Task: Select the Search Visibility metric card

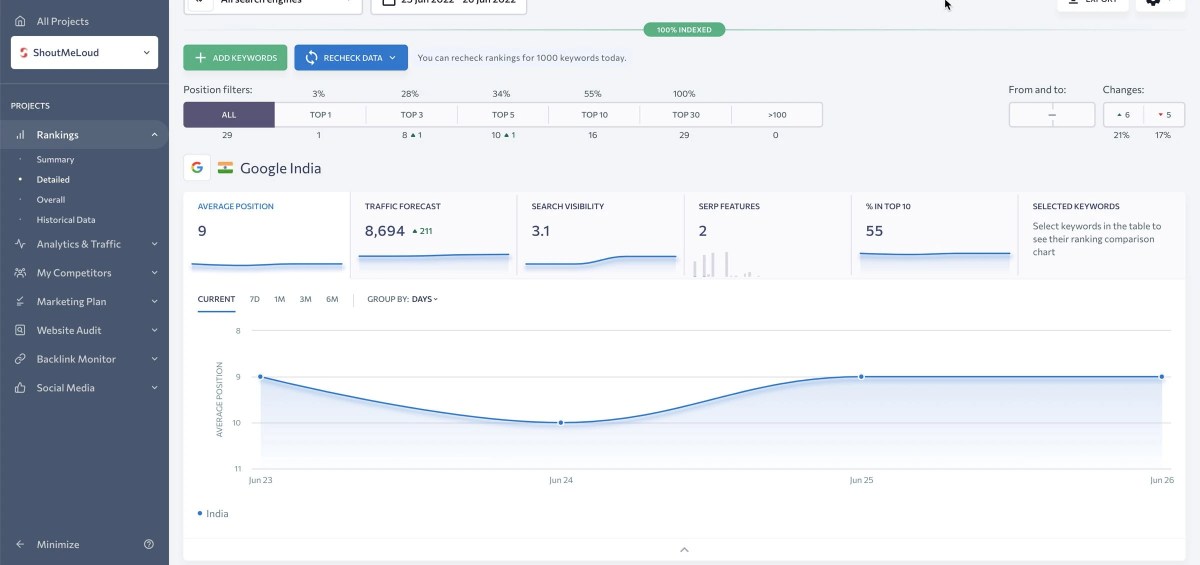Action: [x=601, y=235]
